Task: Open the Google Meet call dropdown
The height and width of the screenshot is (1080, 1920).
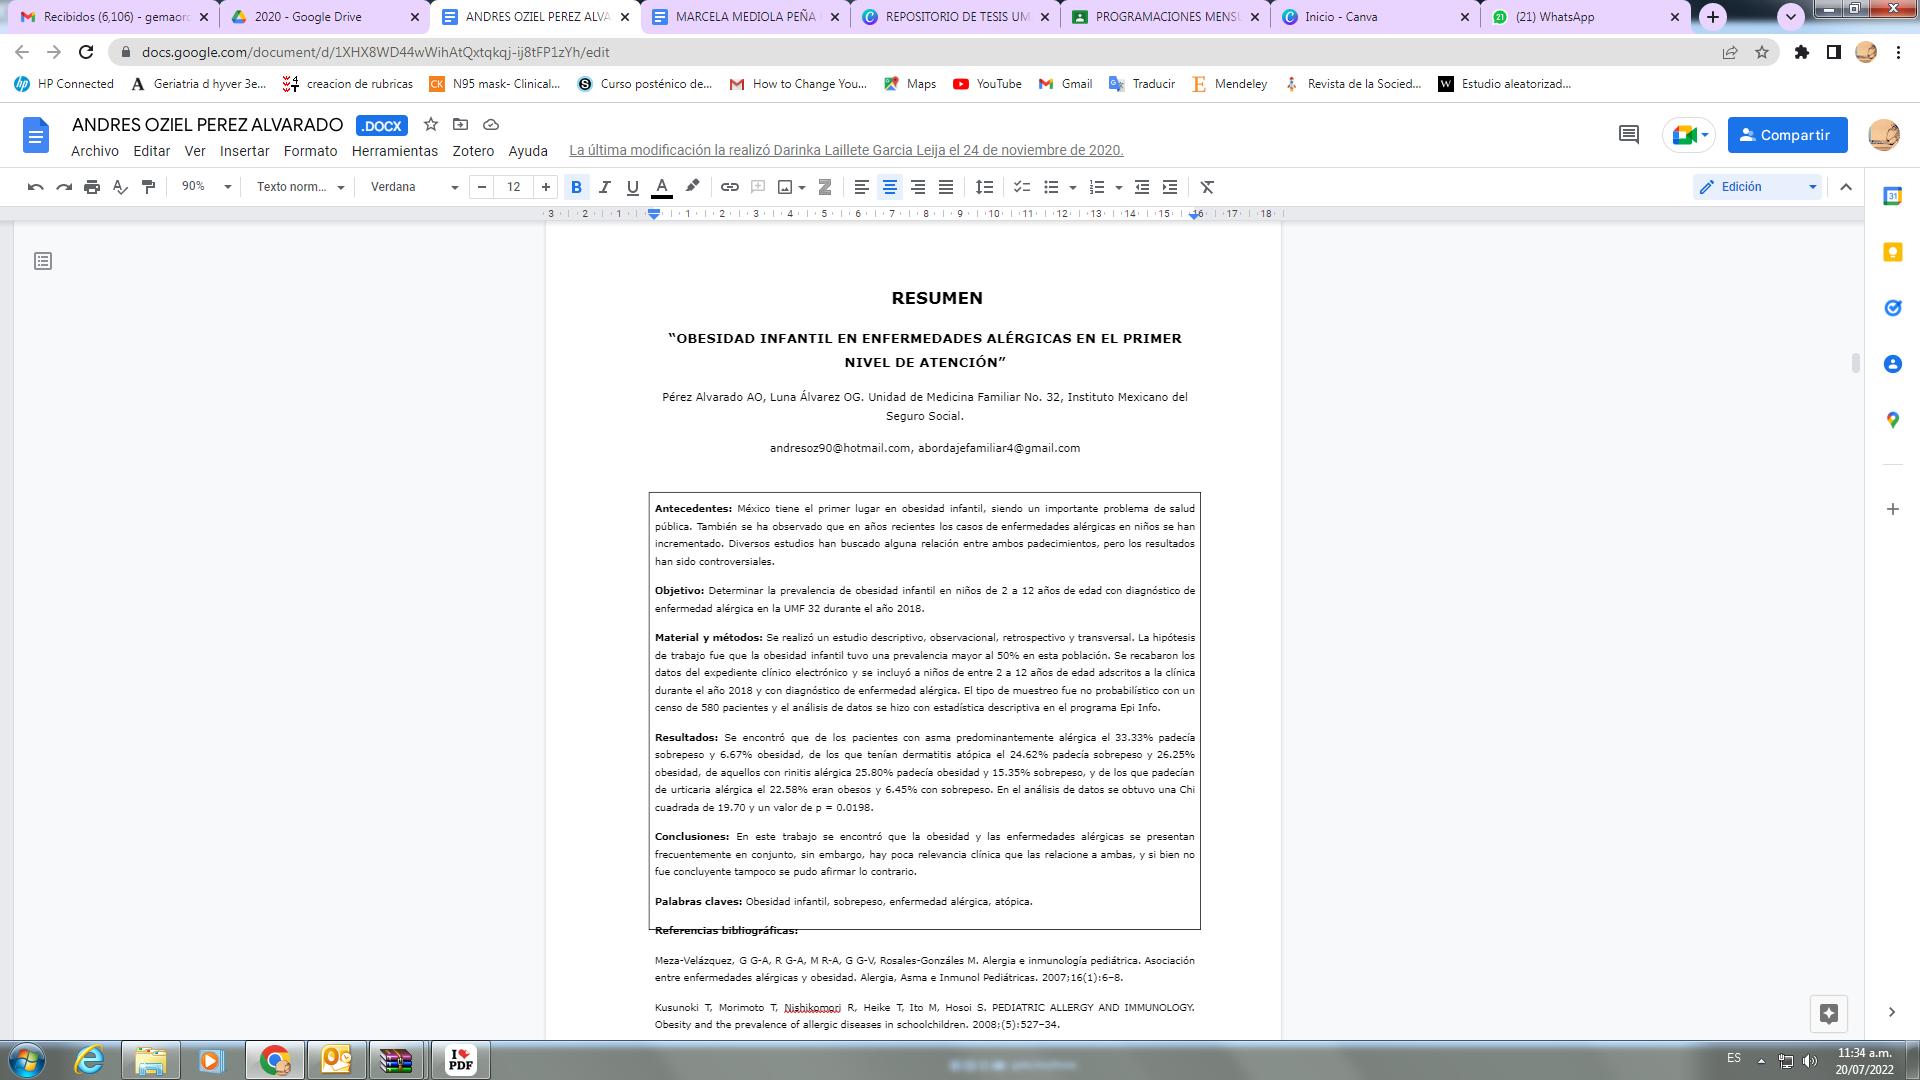Action: click(x=1689, y=135)
